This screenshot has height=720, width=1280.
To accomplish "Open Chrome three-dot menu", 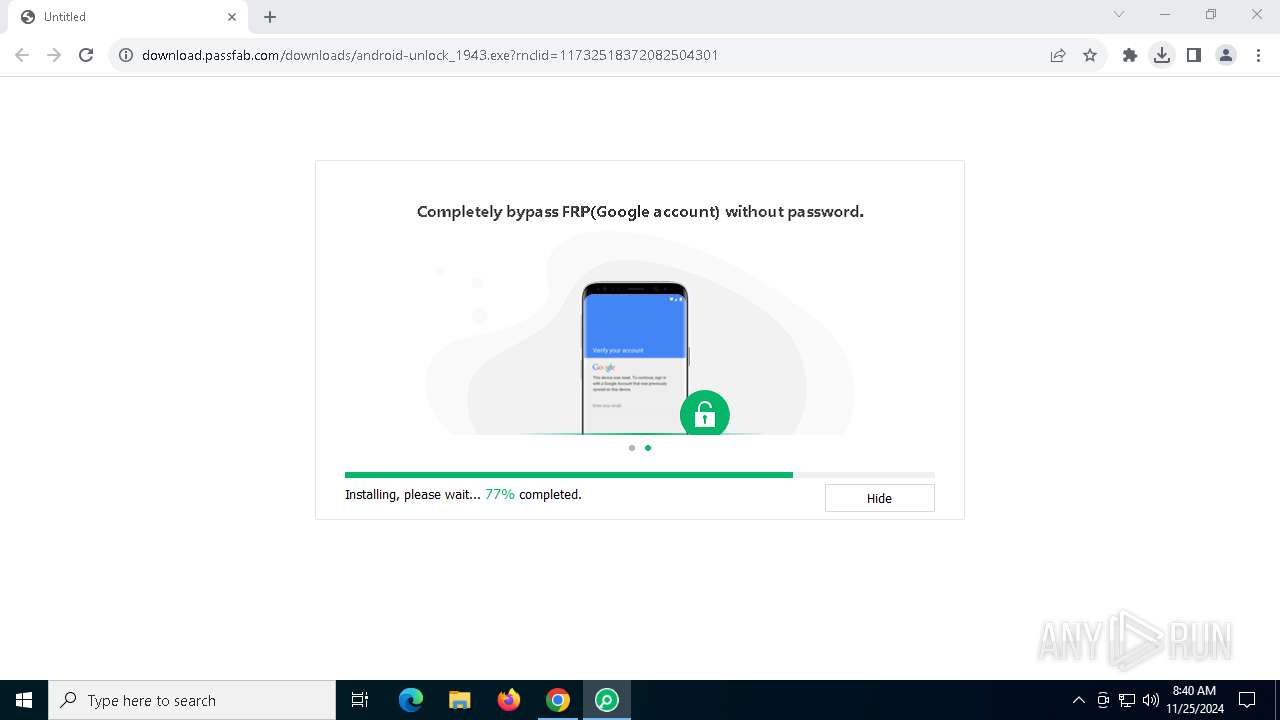I will click(x=1258, y=55).
